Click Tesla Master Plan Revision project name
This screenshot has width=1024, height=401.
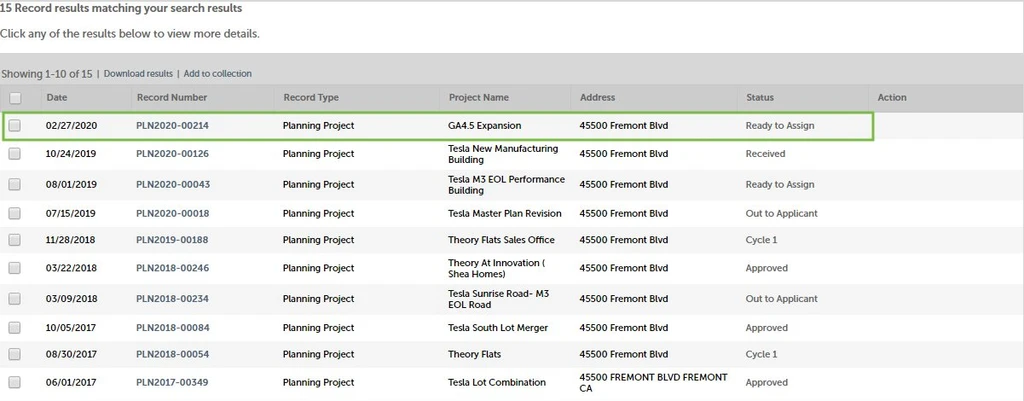point(505,213)
